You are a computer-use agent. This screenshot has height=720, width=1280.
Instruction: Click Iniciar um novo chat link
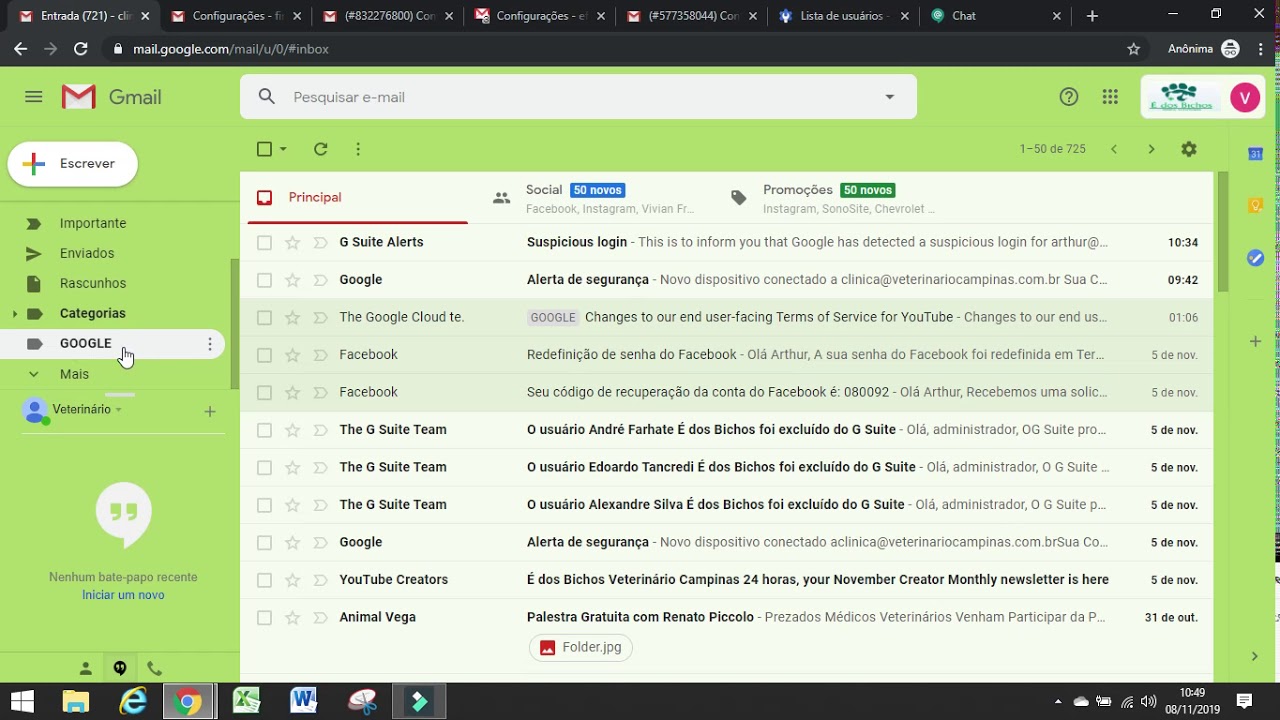point(123,595)
